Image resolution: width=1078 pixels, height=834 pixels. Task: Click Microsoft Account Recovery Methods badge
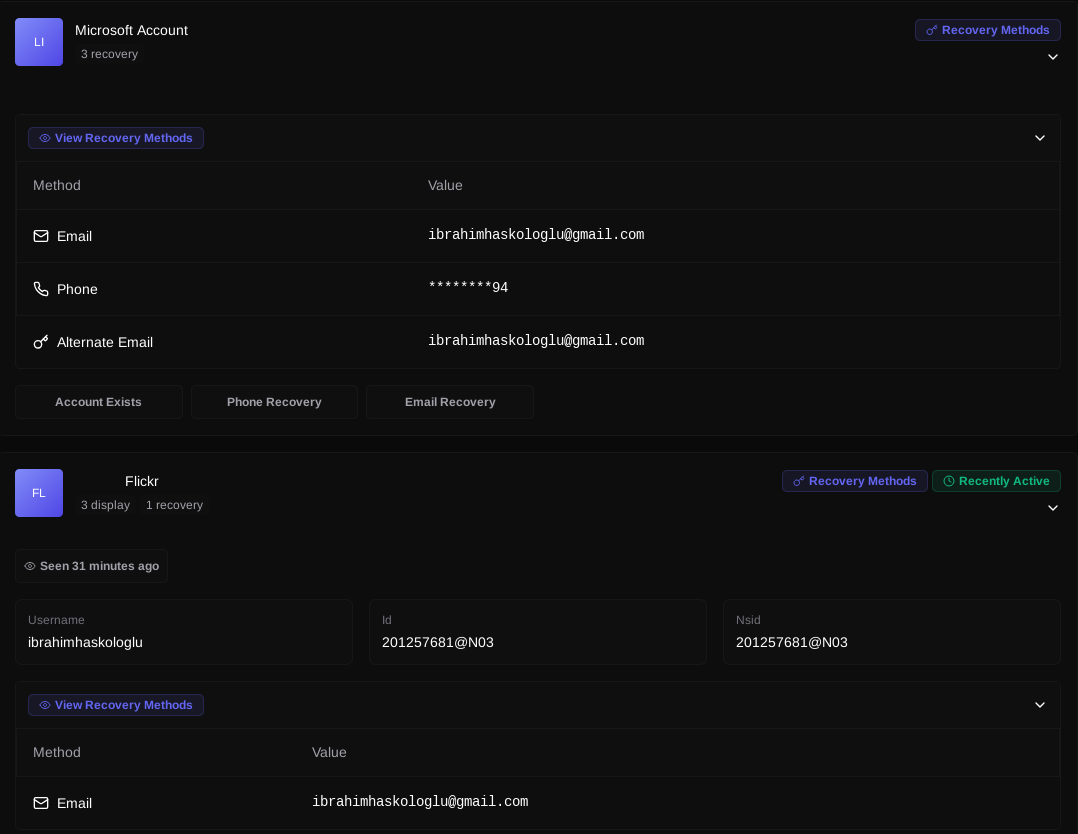987,30
